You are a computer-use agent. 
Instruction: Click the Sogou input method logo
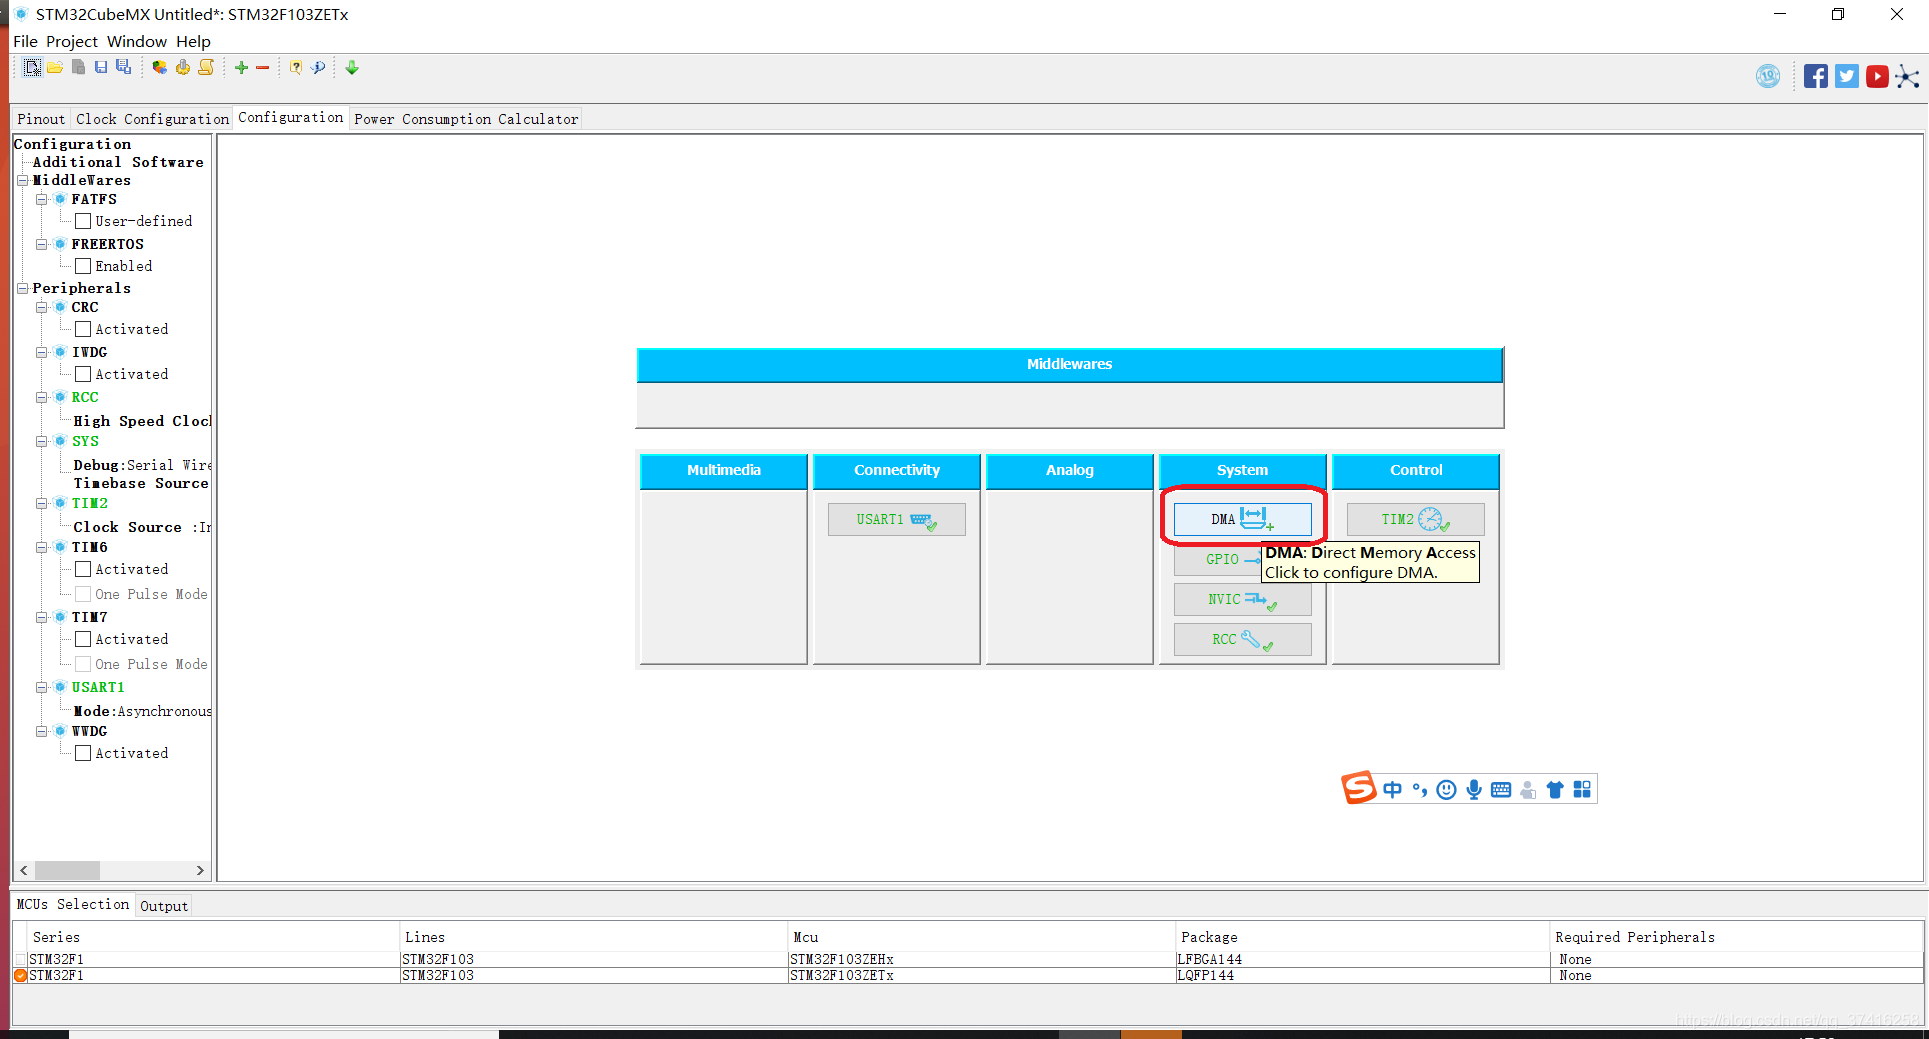1358,788
